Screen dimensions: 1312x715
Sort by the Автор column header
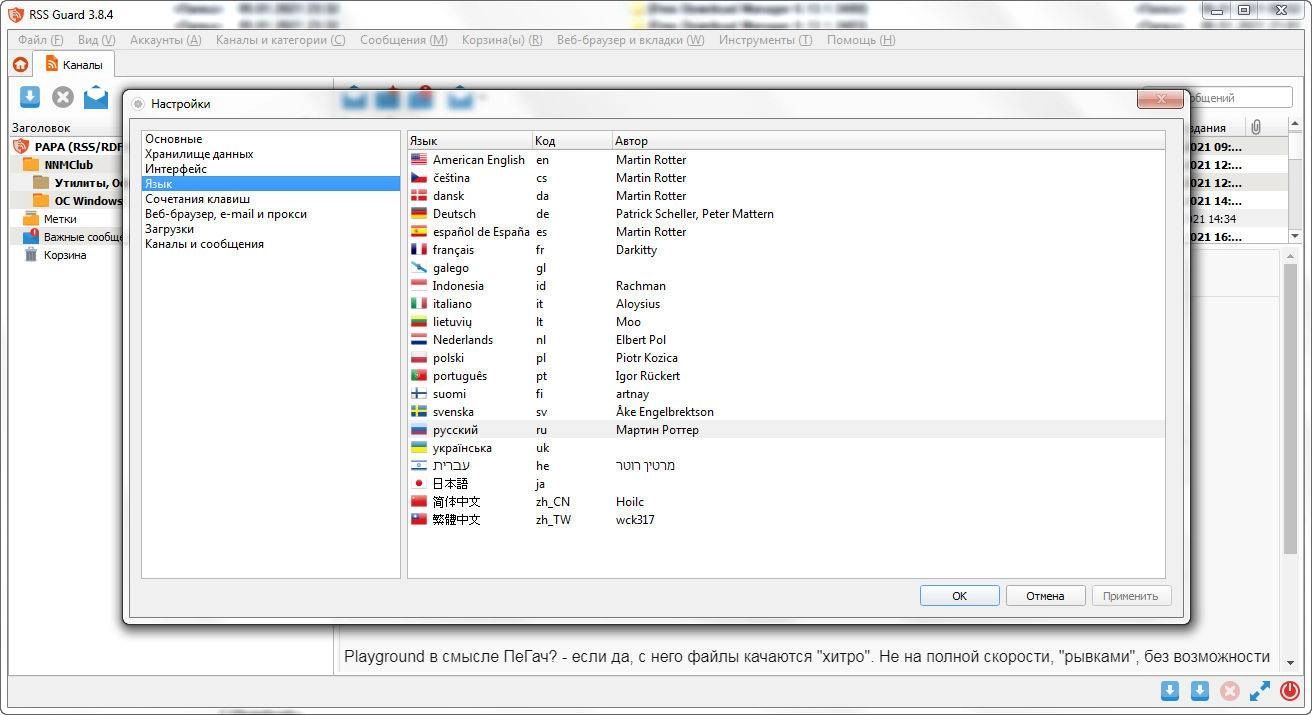(x=888, y=141)
